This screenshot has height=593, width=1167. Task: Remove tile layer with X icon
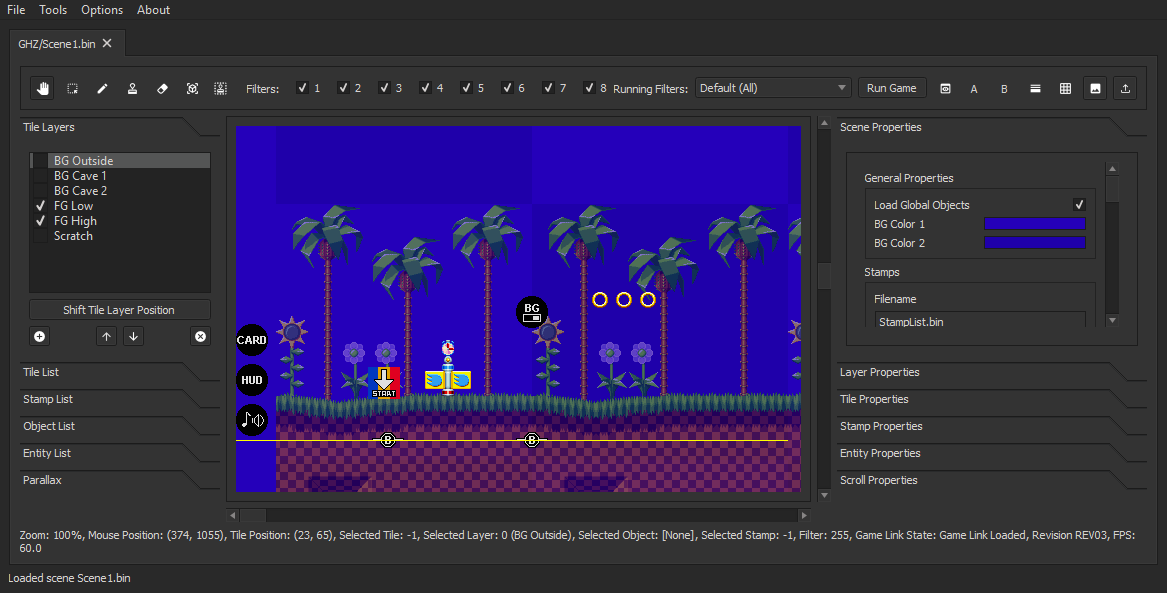pyautogui.click(x=200, y=336)
